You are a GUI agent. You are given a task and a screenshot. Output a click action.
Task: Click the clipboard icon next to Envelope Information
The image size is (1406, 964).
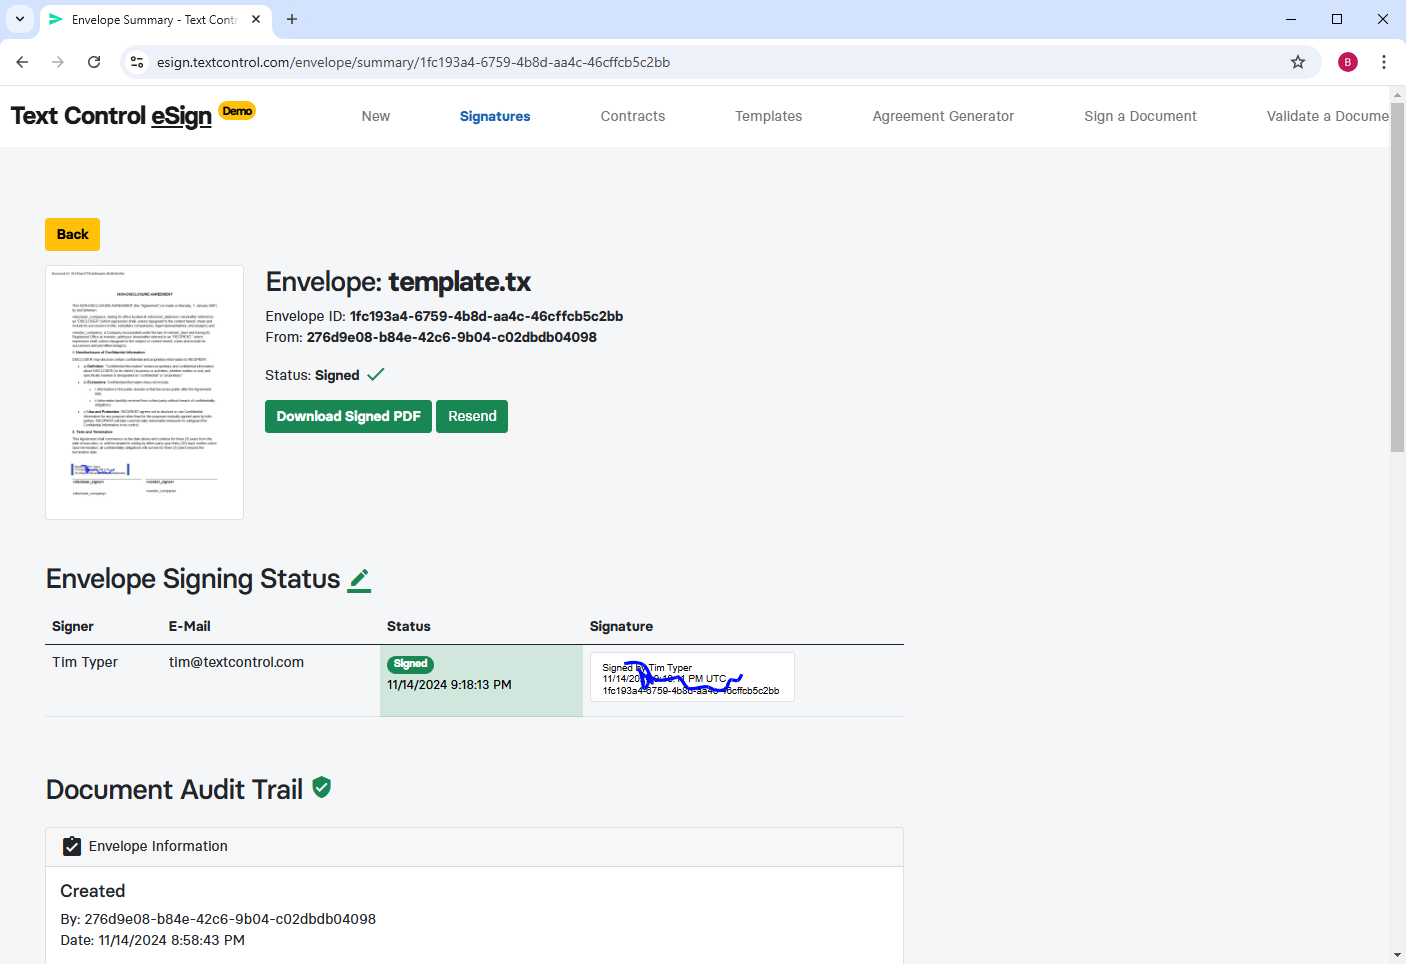(x=72, y=846)
